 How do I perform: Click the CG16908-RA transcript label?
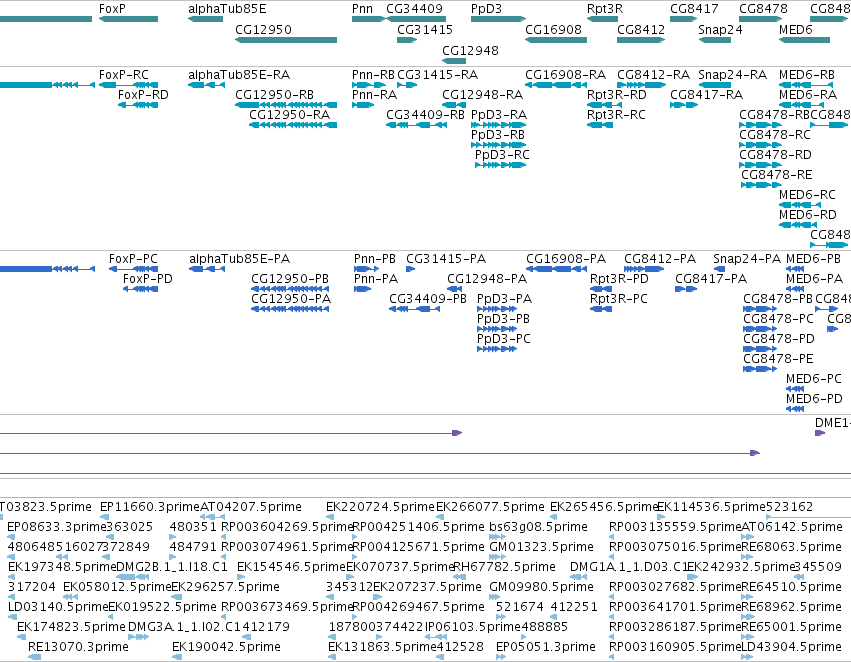tap(565, 74)
